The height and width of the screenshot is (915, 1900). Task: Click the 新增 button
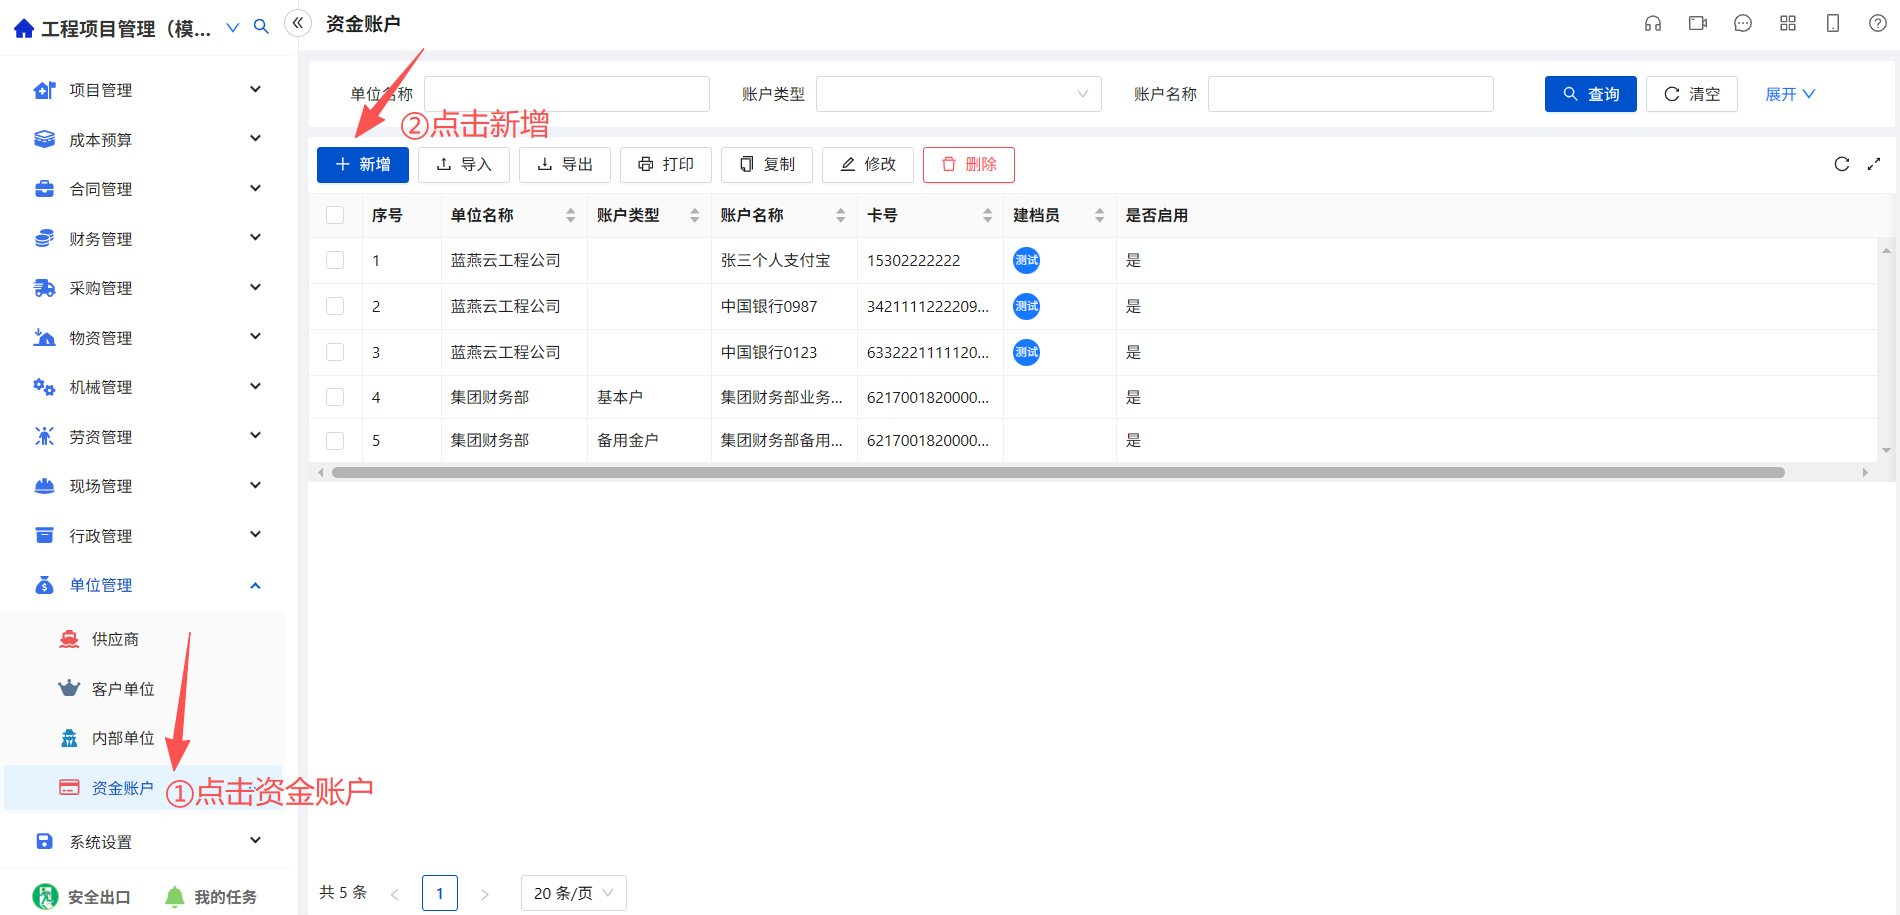point(363,164)
